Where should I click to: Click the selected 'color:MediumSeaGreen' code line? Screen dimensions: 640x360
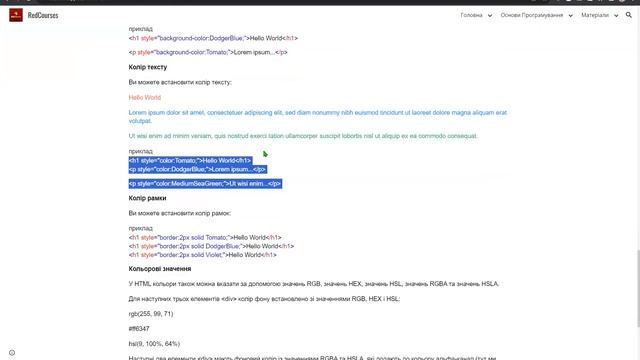point(205,184)
